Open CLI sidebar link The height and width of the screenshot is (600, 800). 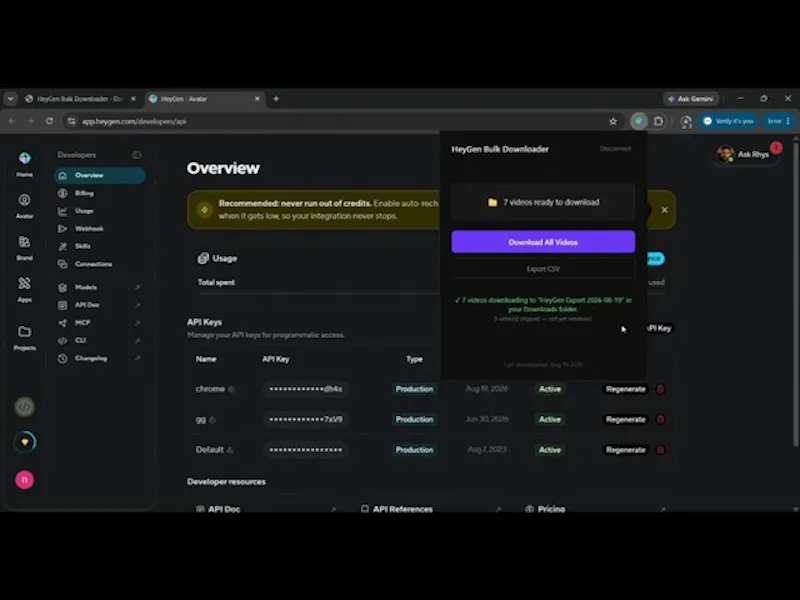coord(99,340)
